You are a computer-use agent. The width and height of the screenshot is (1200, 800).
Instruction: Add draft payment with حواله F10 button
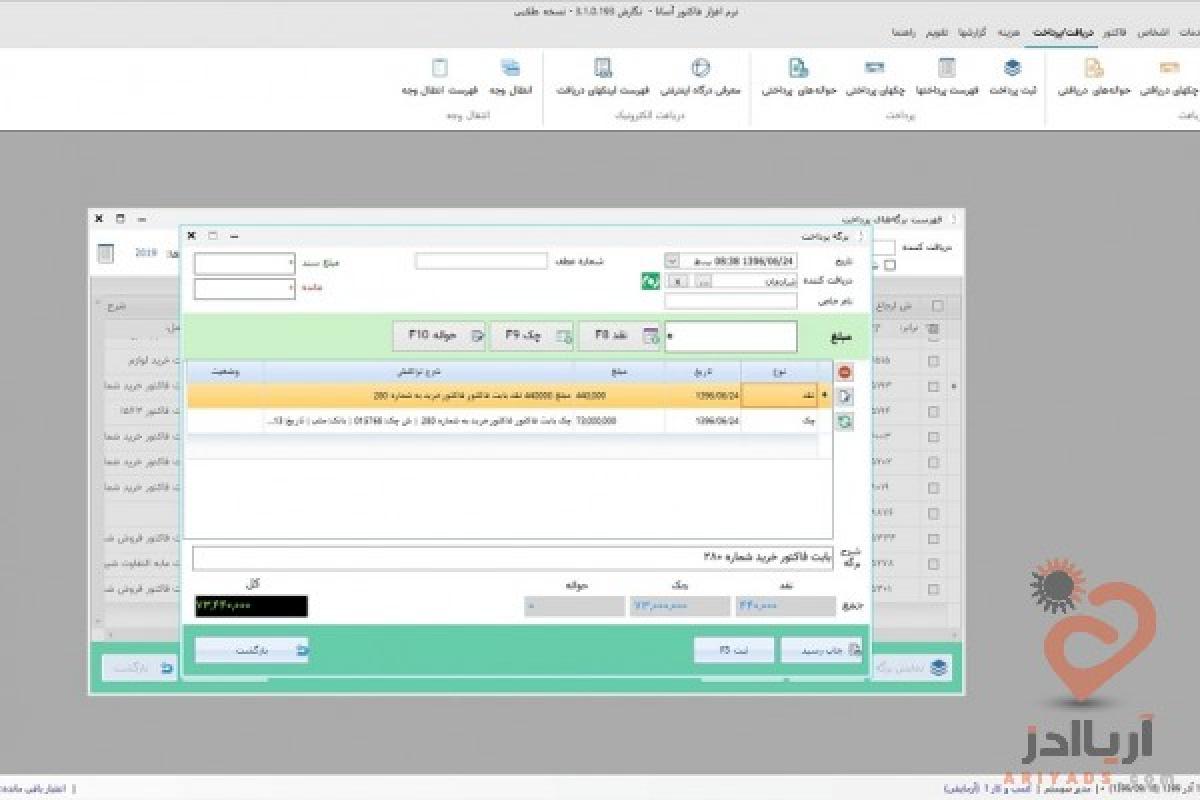tap(440, 337)
